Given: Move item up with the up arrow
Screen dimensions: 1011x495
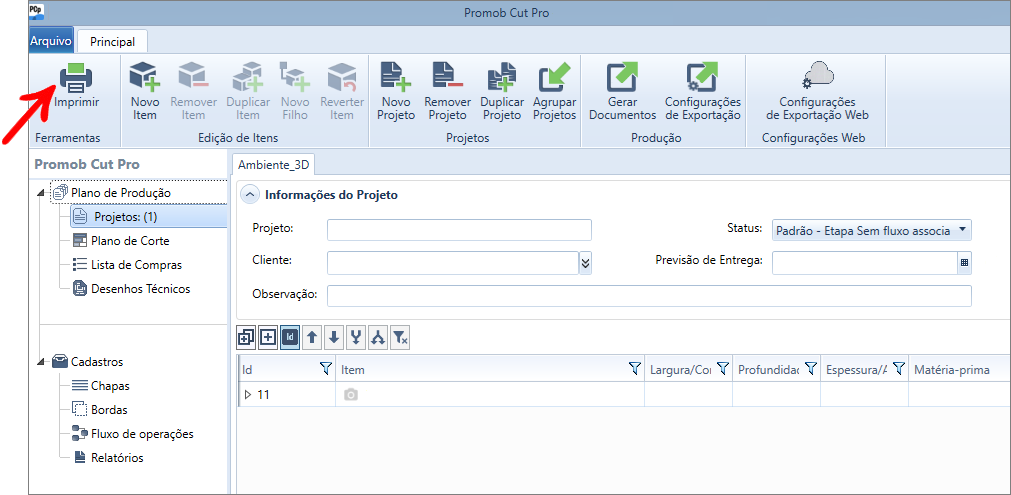Looking at the screenshot, I should click(312, 338).
